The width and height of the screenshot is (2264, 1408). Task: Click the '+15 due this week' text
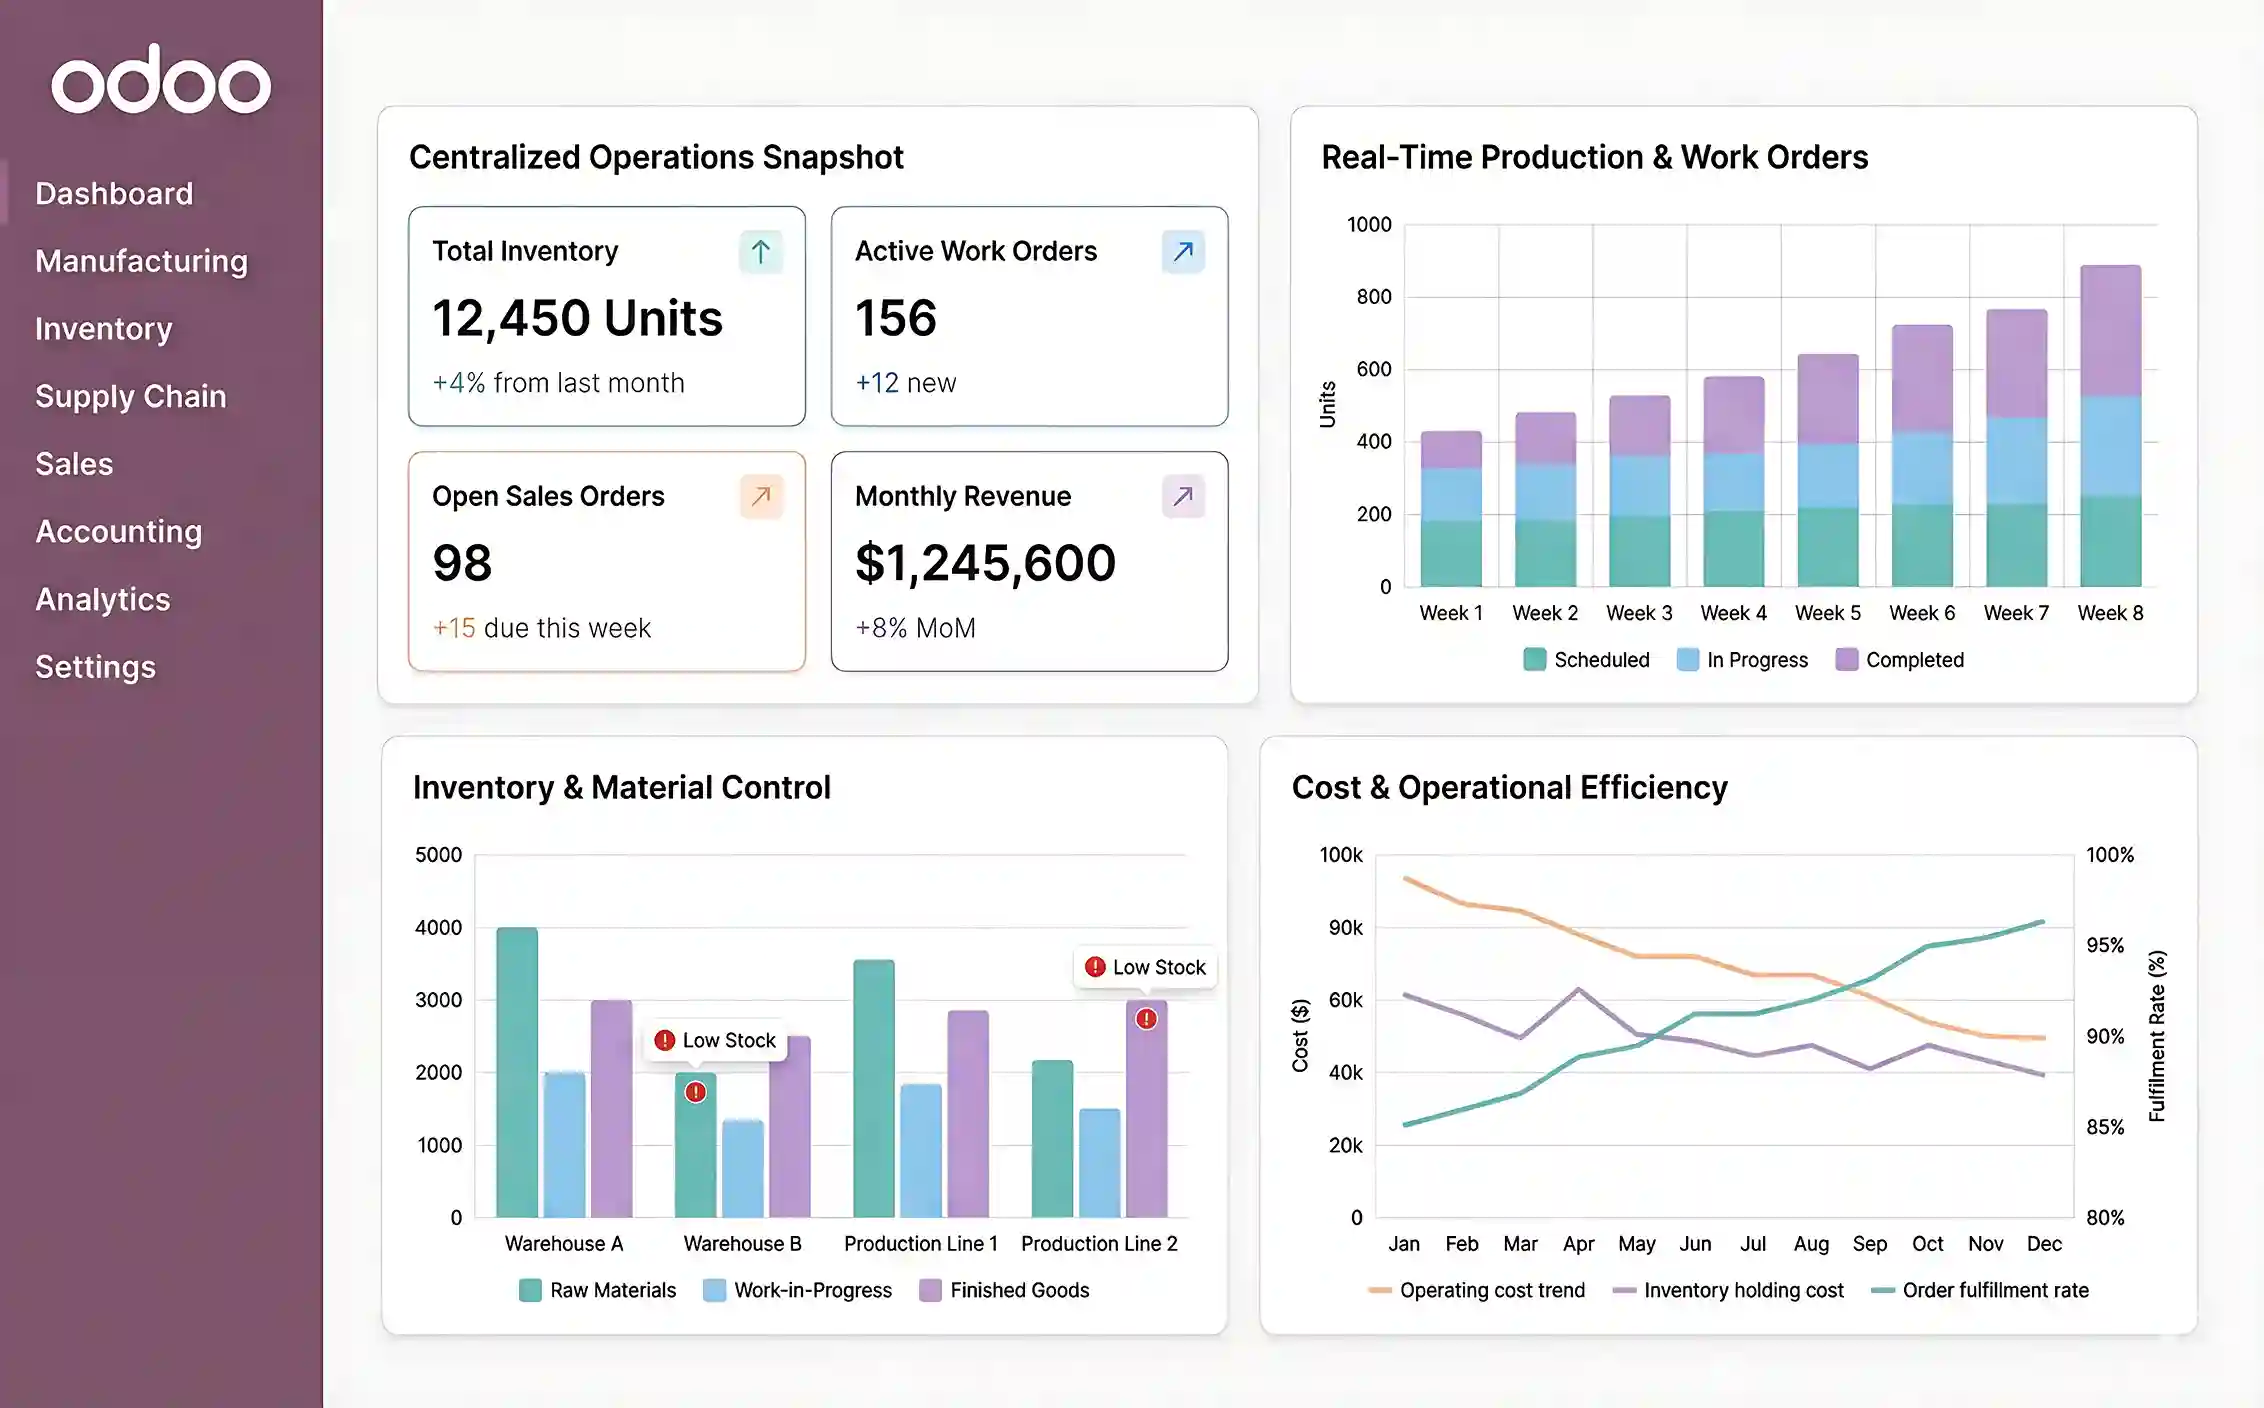541,628
